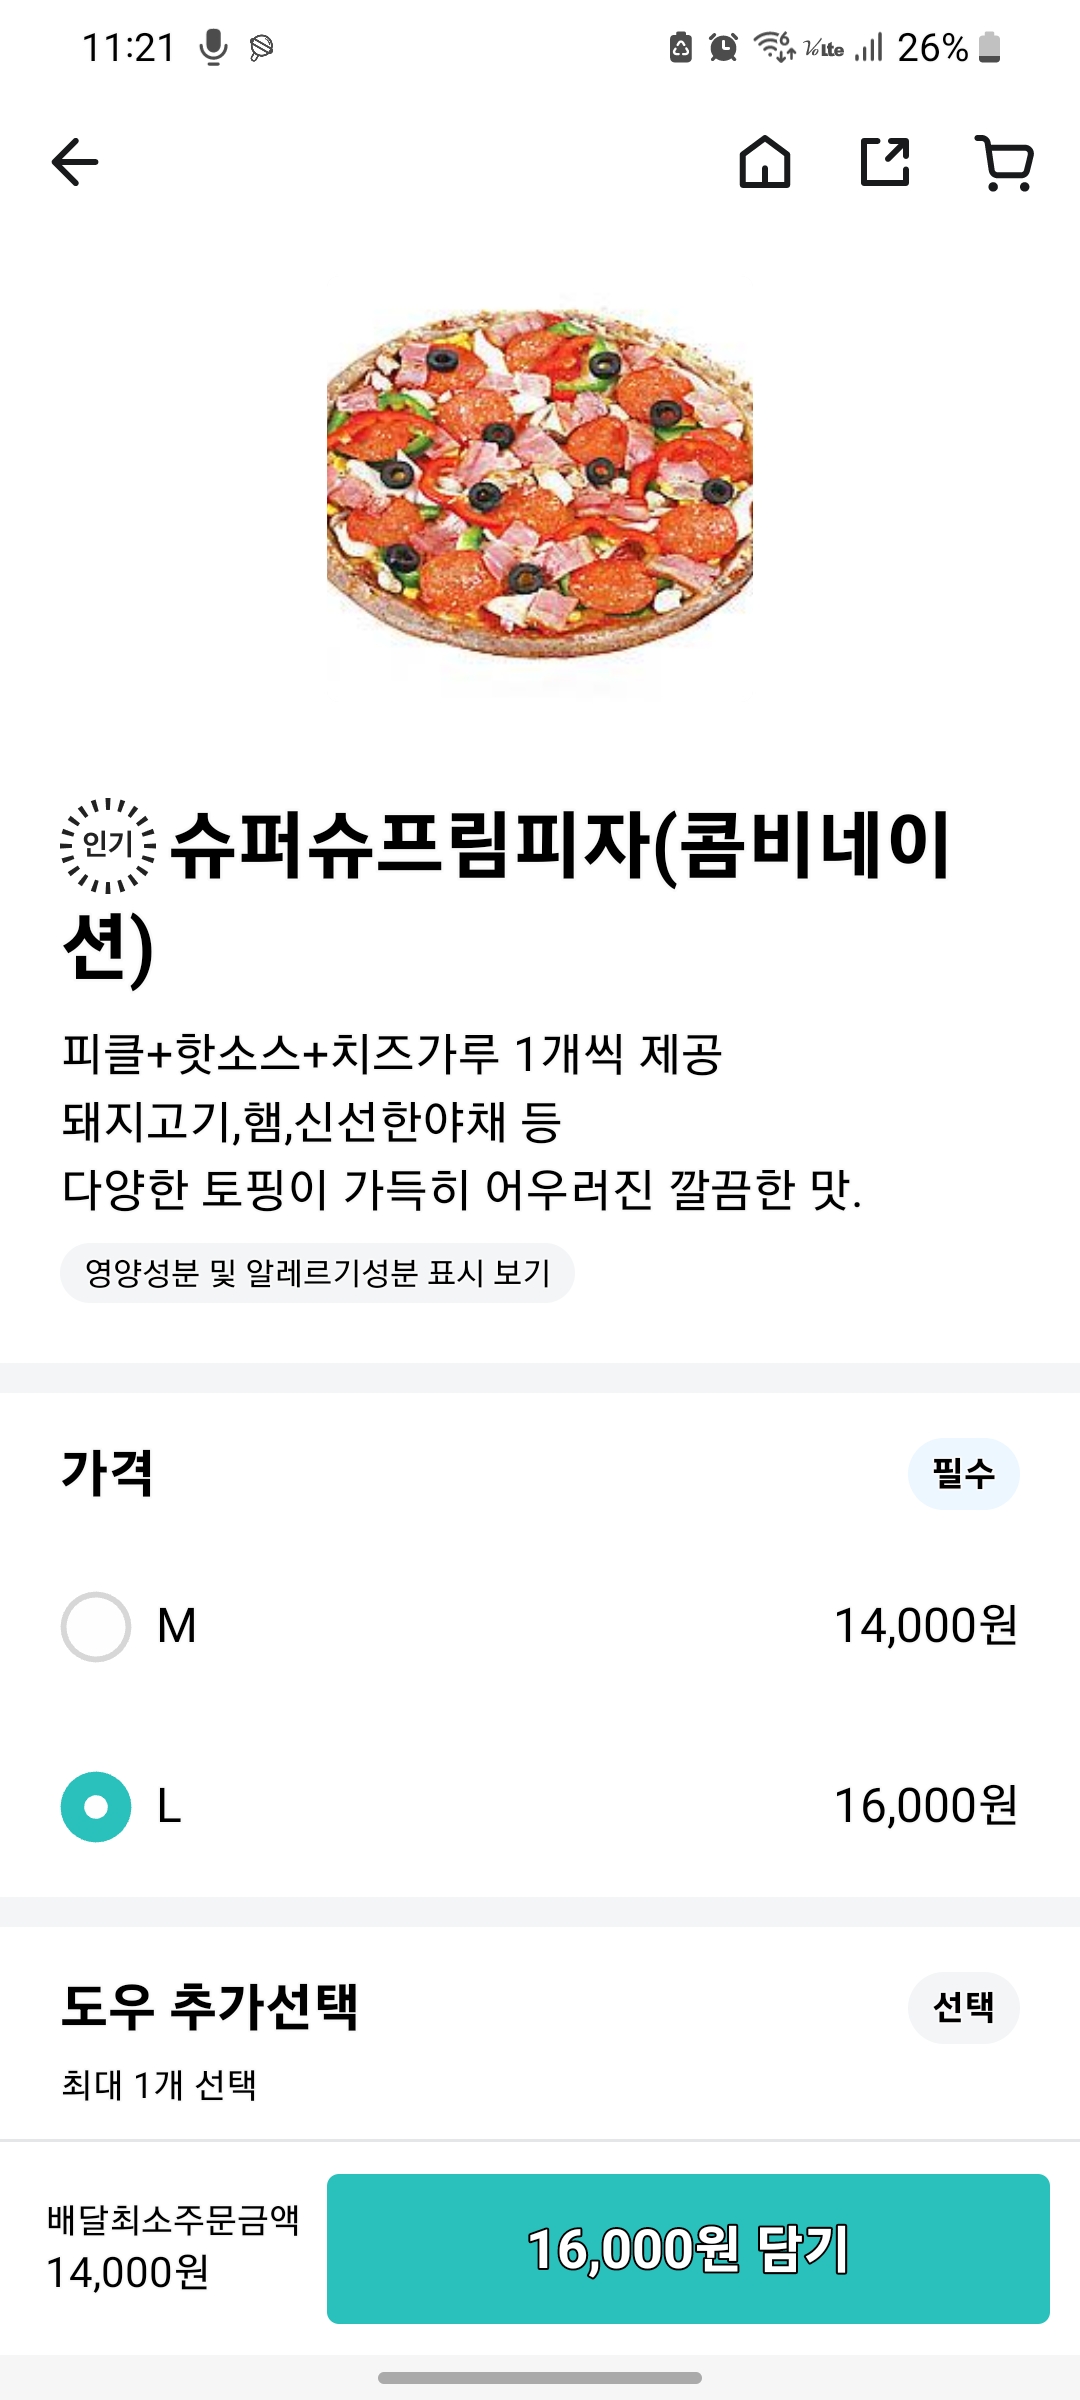Image resolution: width=1080 pixels, height=2400 pixels.
Task: Tap the back arrow icon
Action: 75,162
